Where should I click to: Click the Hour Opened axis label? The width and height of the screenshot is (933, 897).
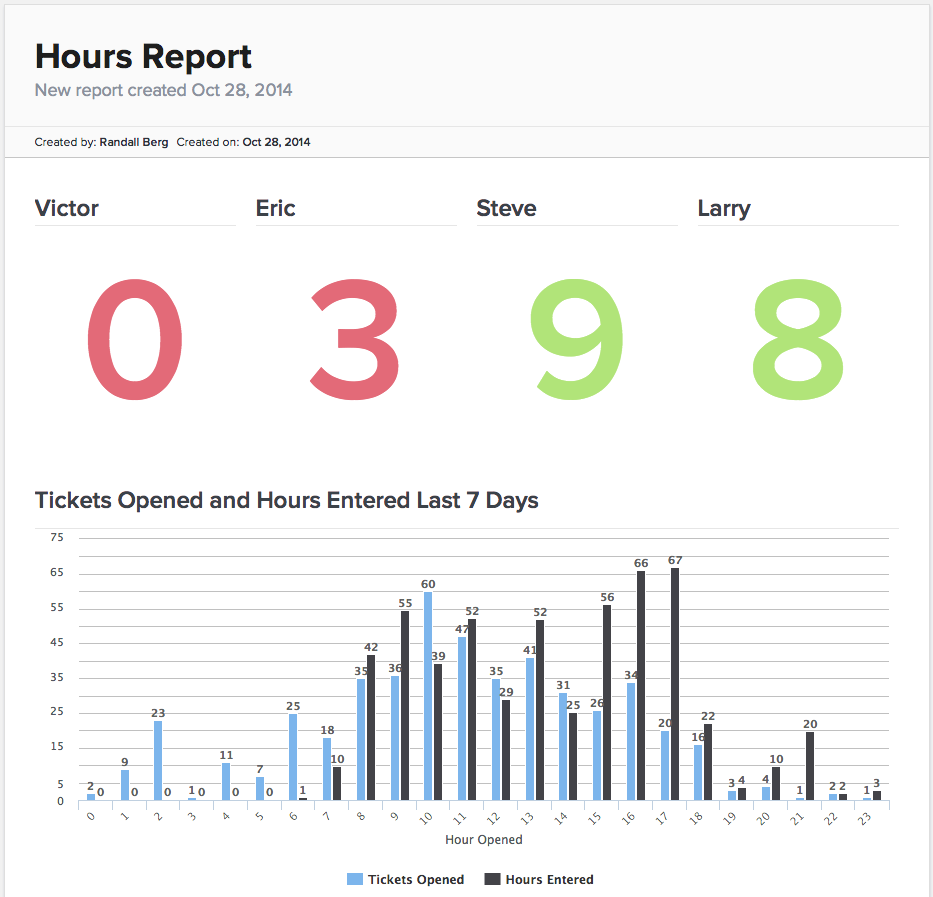coord(484,839)
